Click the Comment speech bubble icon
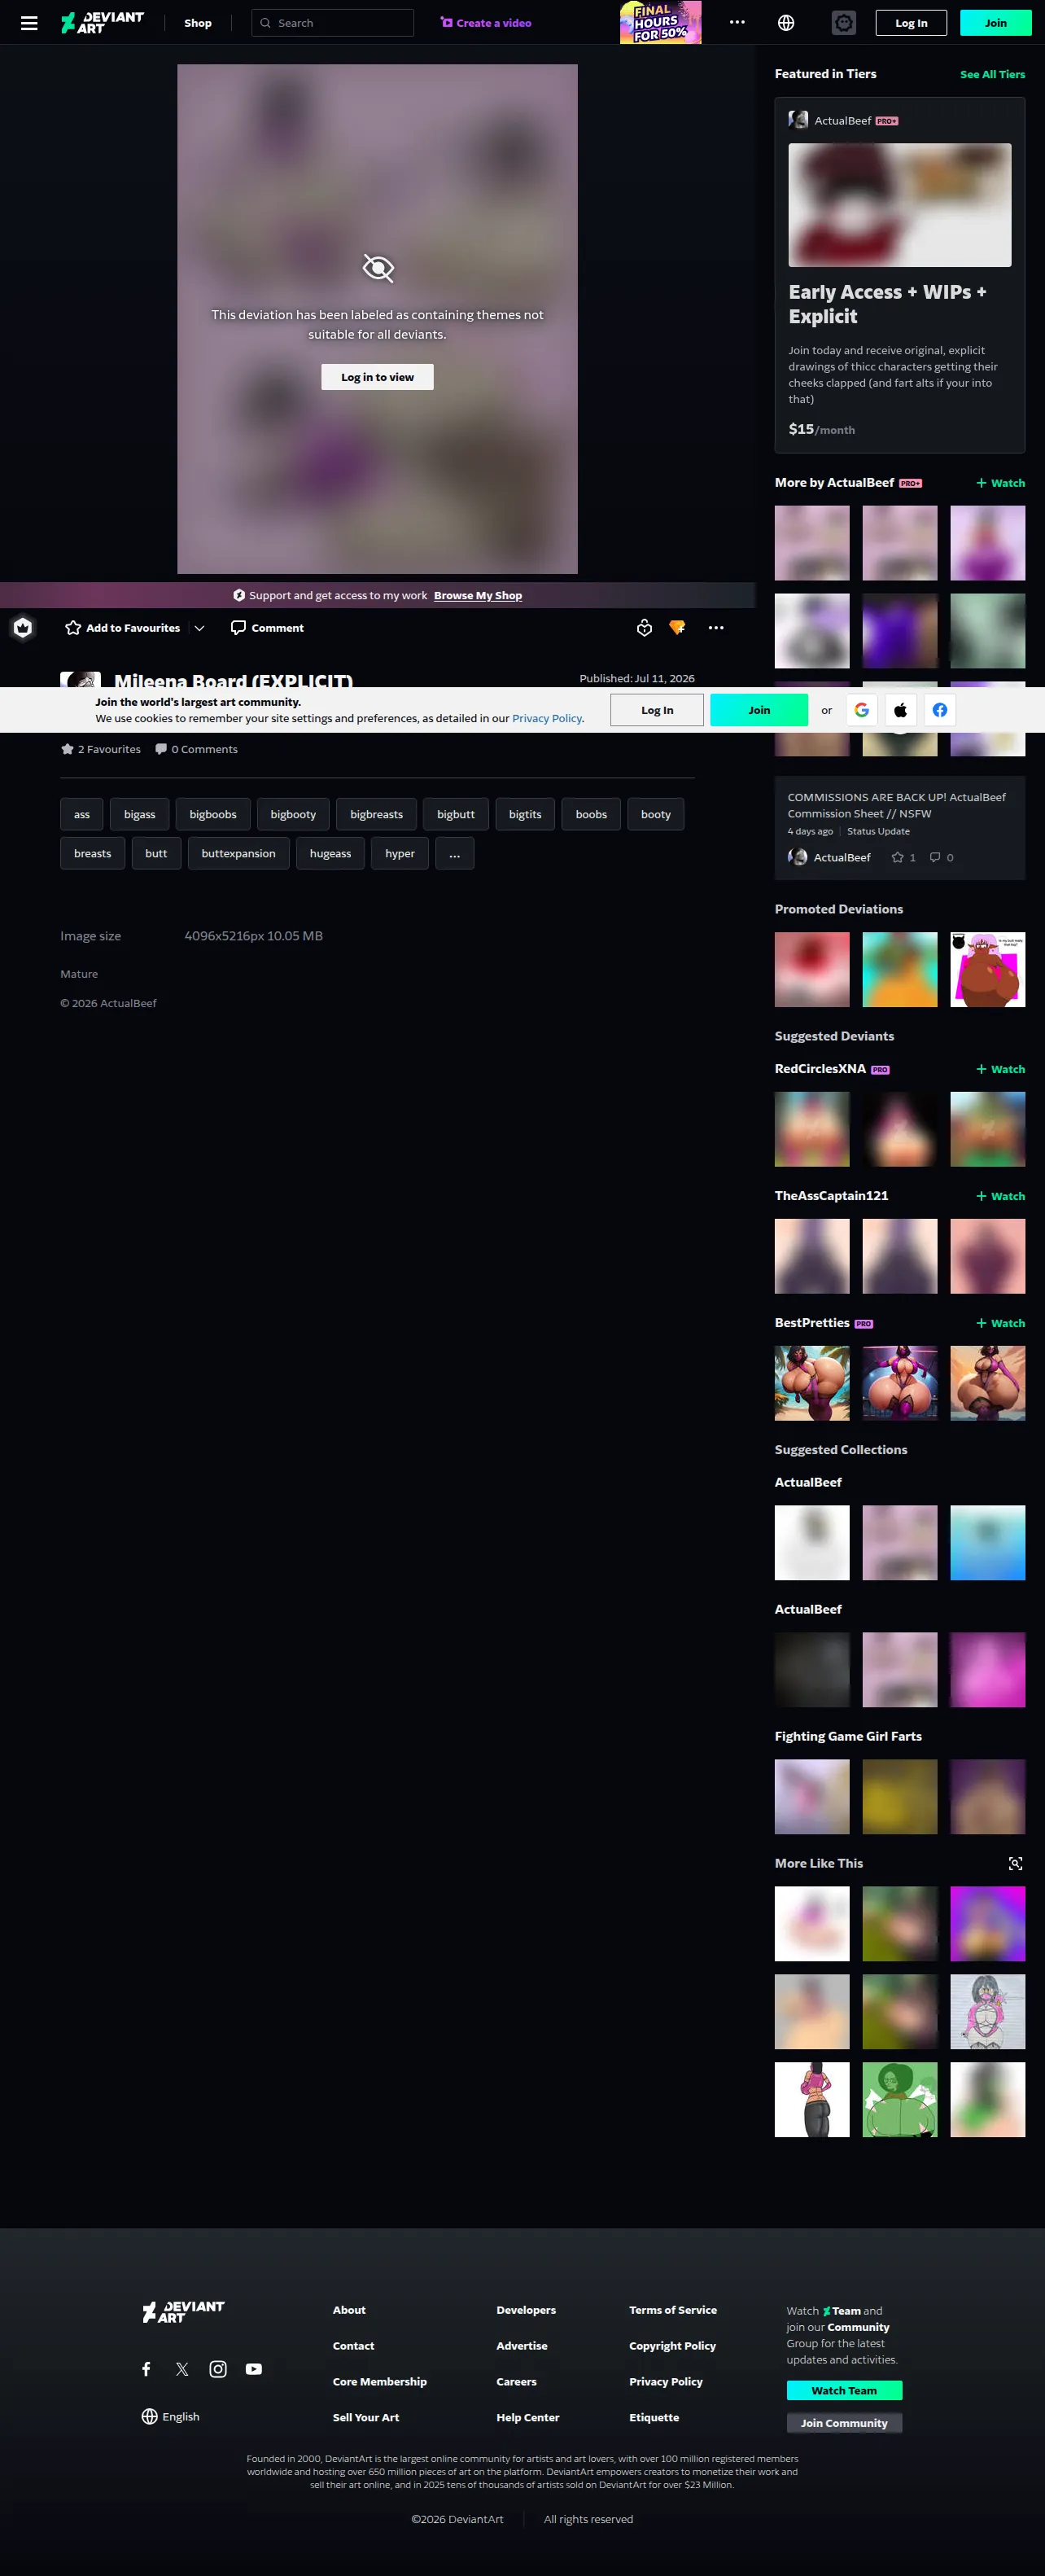The image size is (1045, 2576). [x=238, y=628]
